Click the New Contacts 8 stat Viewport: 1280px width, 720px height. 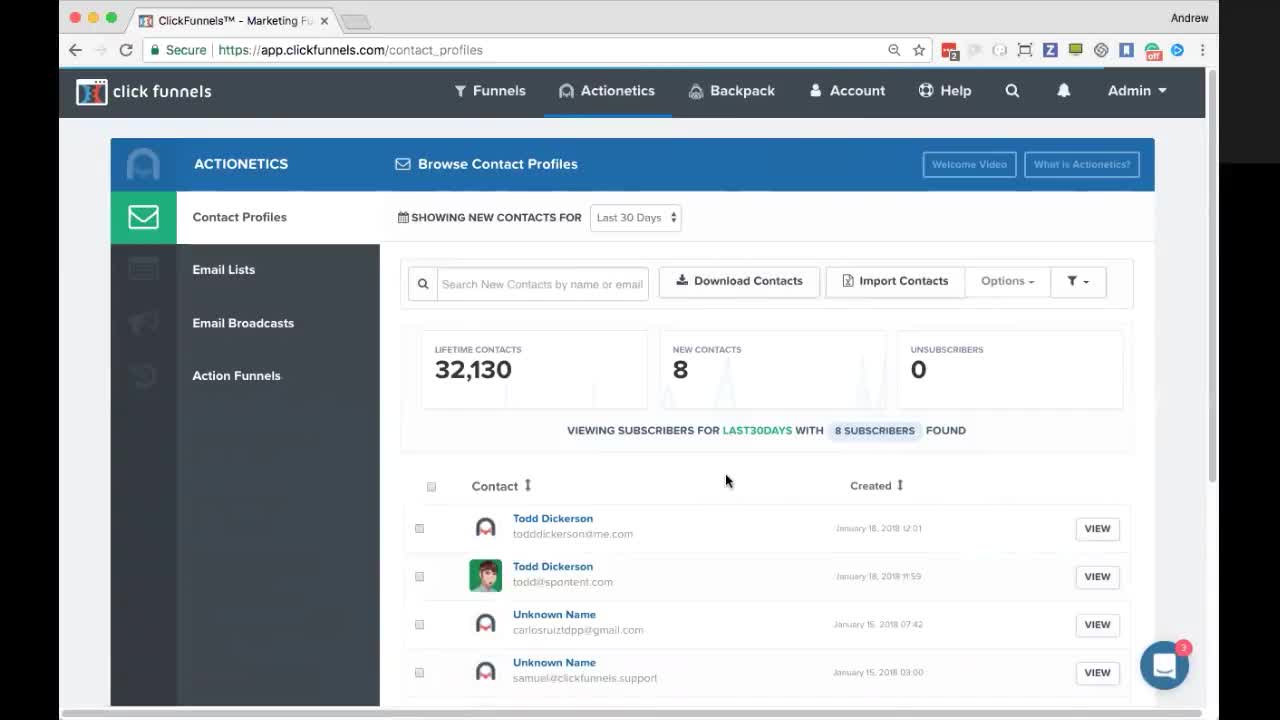coord(772,369)
